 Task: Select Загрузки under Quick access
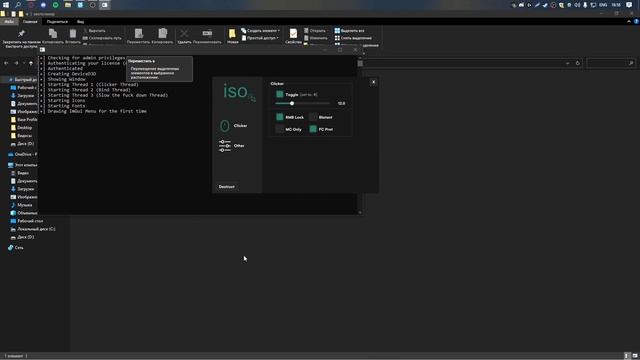(x=23, y=96)
